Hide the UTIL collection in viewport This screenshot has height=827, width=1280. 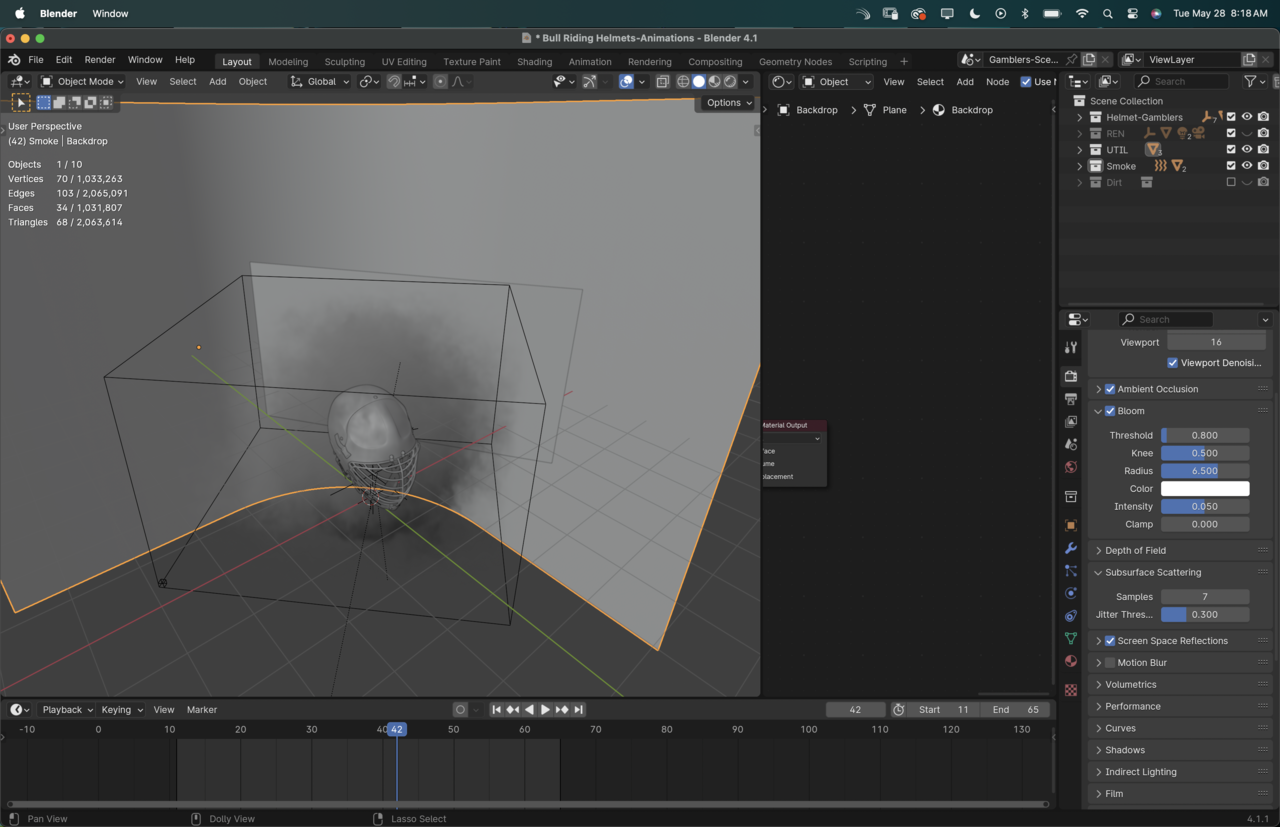coord(1247,150)
